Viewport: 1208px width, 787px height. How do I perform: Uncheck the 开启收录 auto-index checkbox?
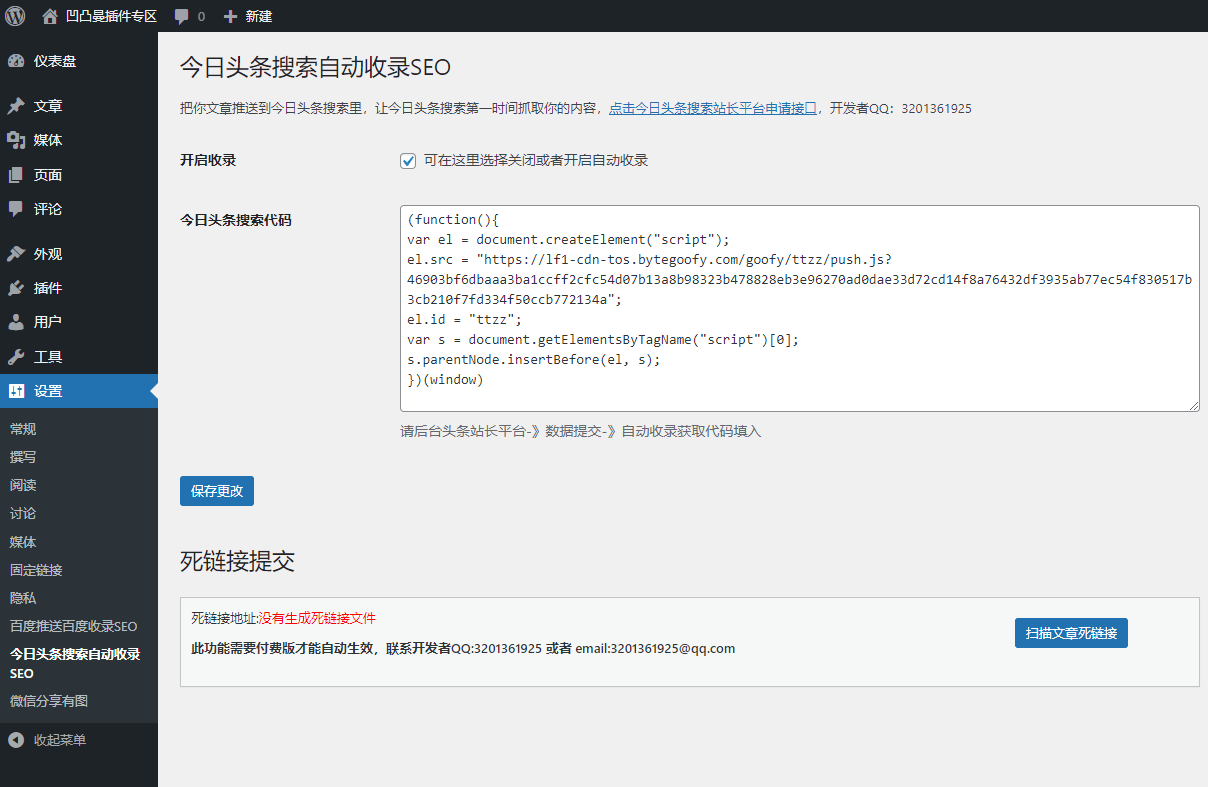tap(408, 161)
